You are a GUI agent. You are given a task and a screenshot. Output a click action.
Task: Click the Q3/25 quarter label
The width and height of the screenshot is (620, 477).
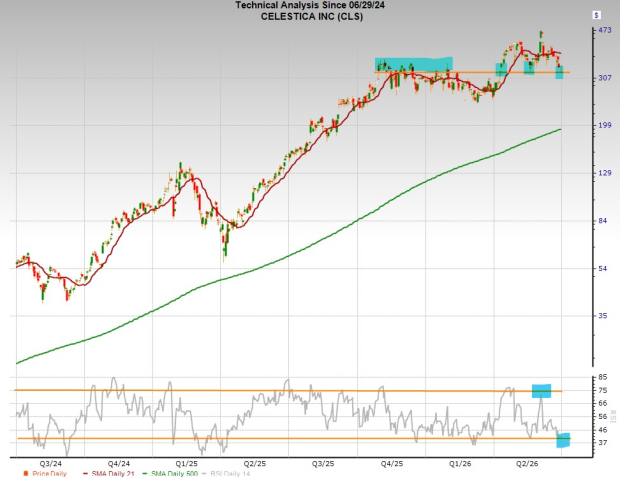point(323,464)
